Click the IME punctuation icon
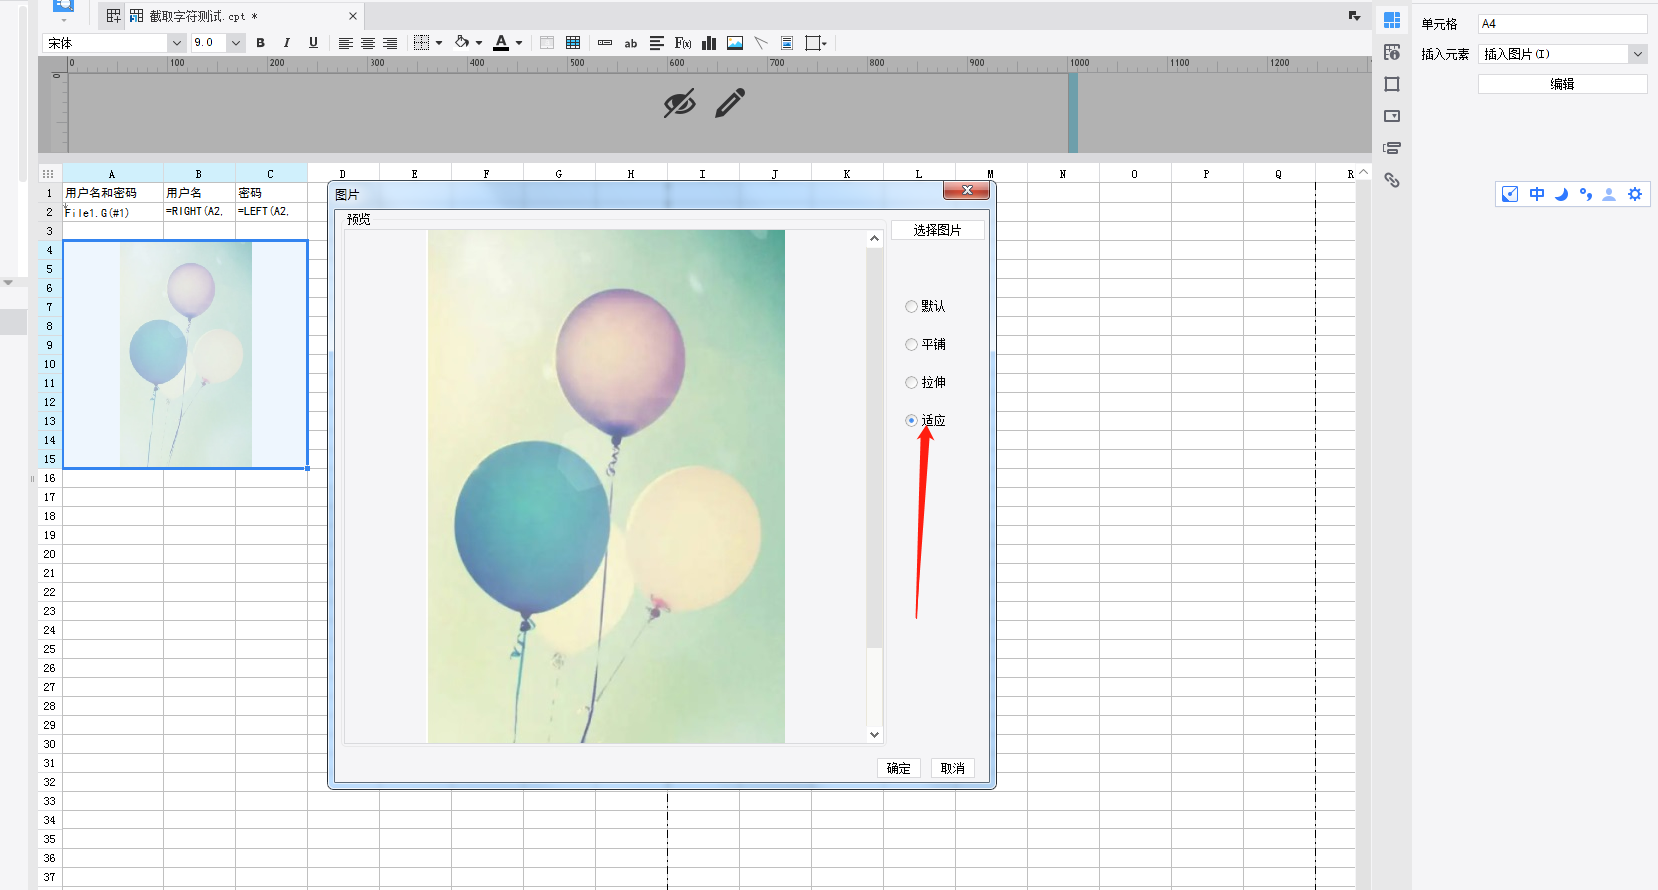 tap(1585, 194)
